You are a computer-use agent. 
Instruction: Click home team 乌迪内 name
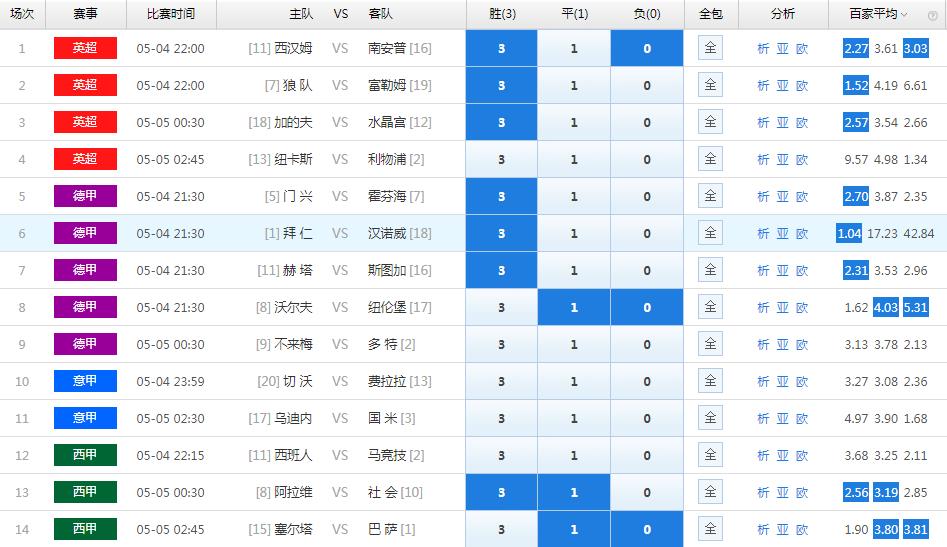pos(293,418)
